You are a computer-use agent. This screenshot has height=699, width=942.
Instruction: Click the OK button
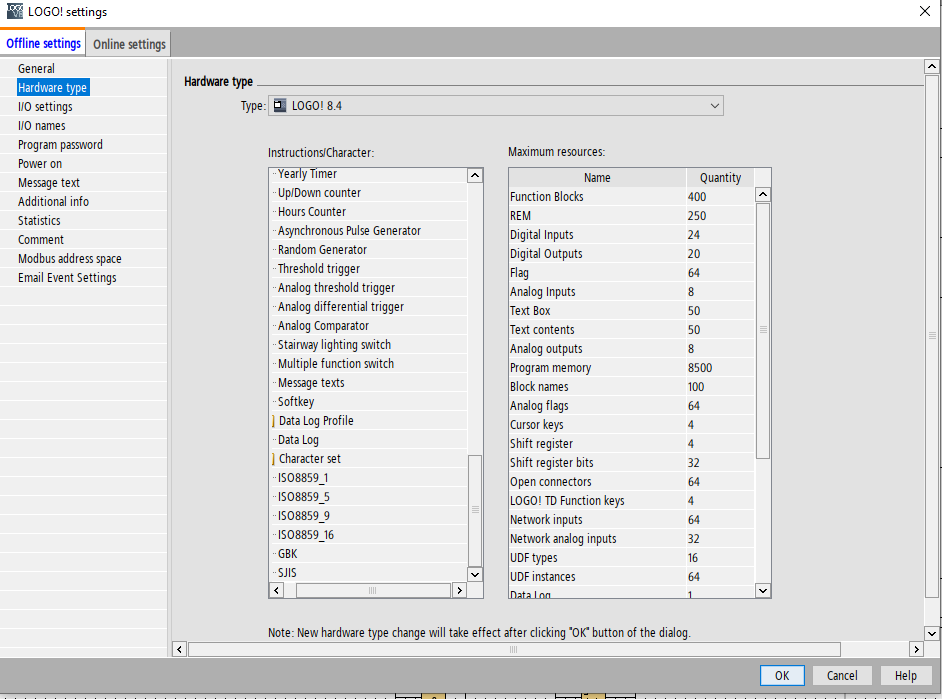[781, 675]
